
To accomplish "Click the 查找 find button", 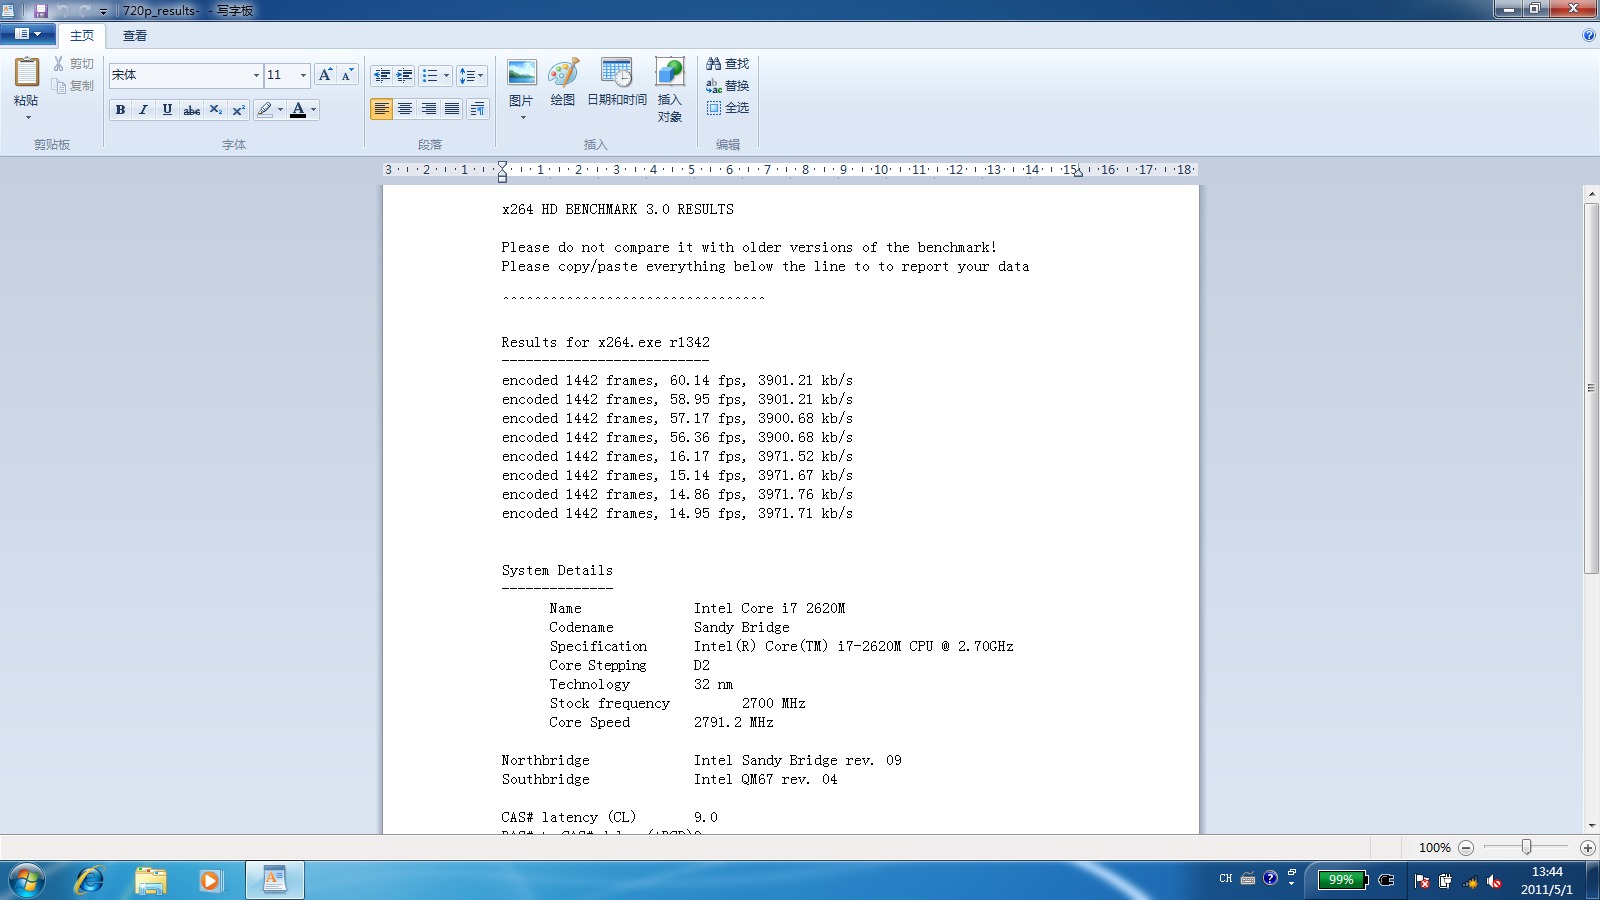I will click(728, 64).
